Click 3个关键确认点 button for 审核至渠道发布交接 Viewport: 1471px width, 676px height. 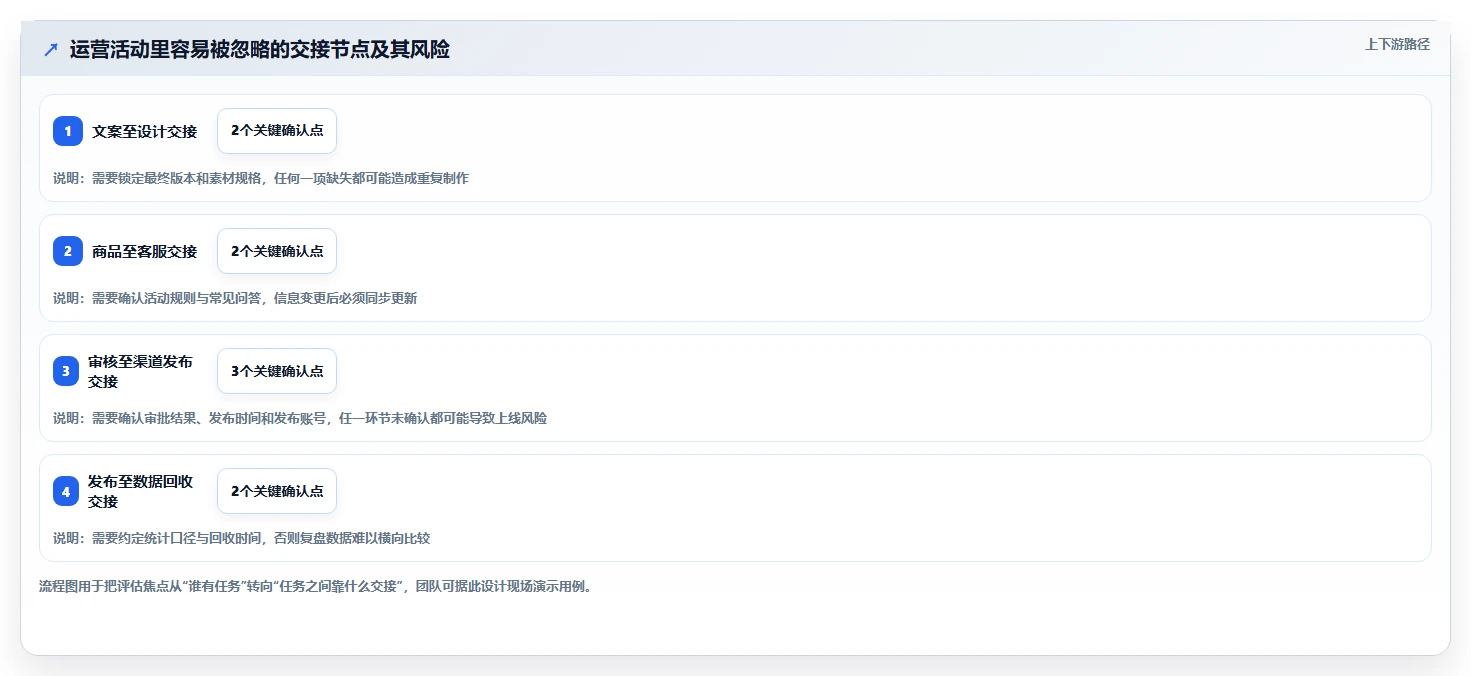tap(277, 371)
